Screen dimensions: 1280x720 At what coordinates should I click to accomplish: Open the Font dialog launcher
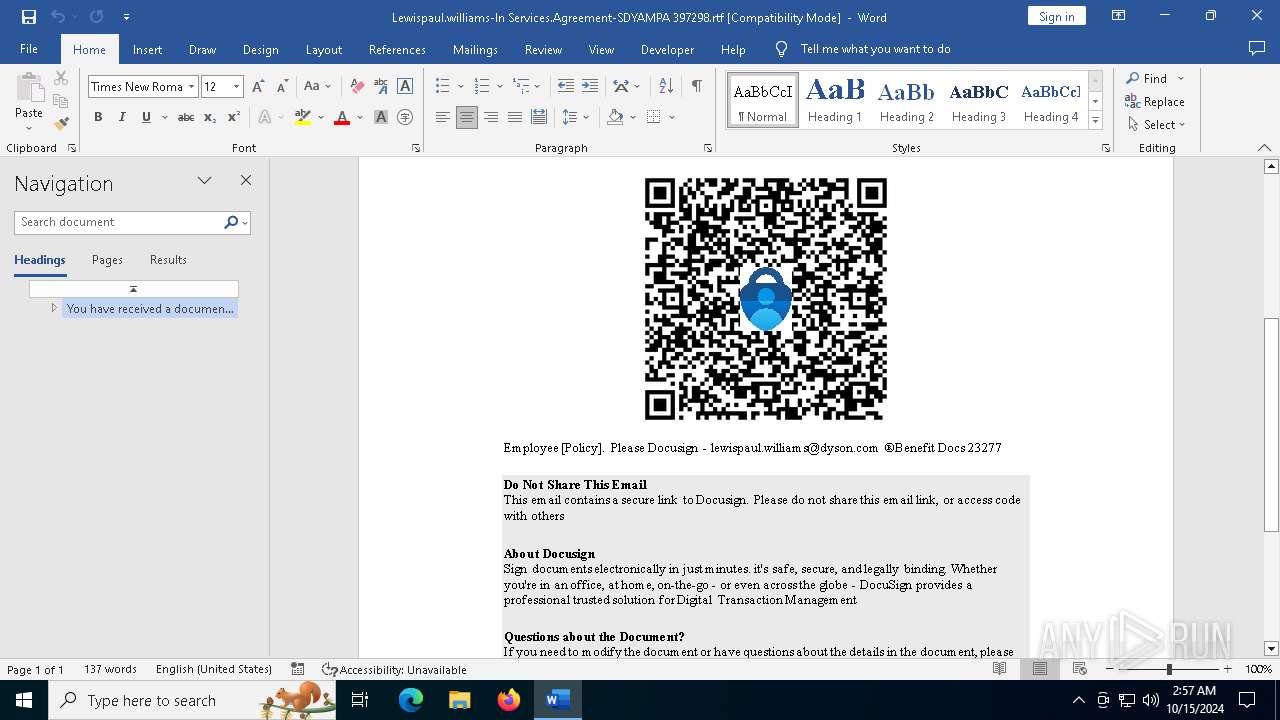click(x=416, y=148)
